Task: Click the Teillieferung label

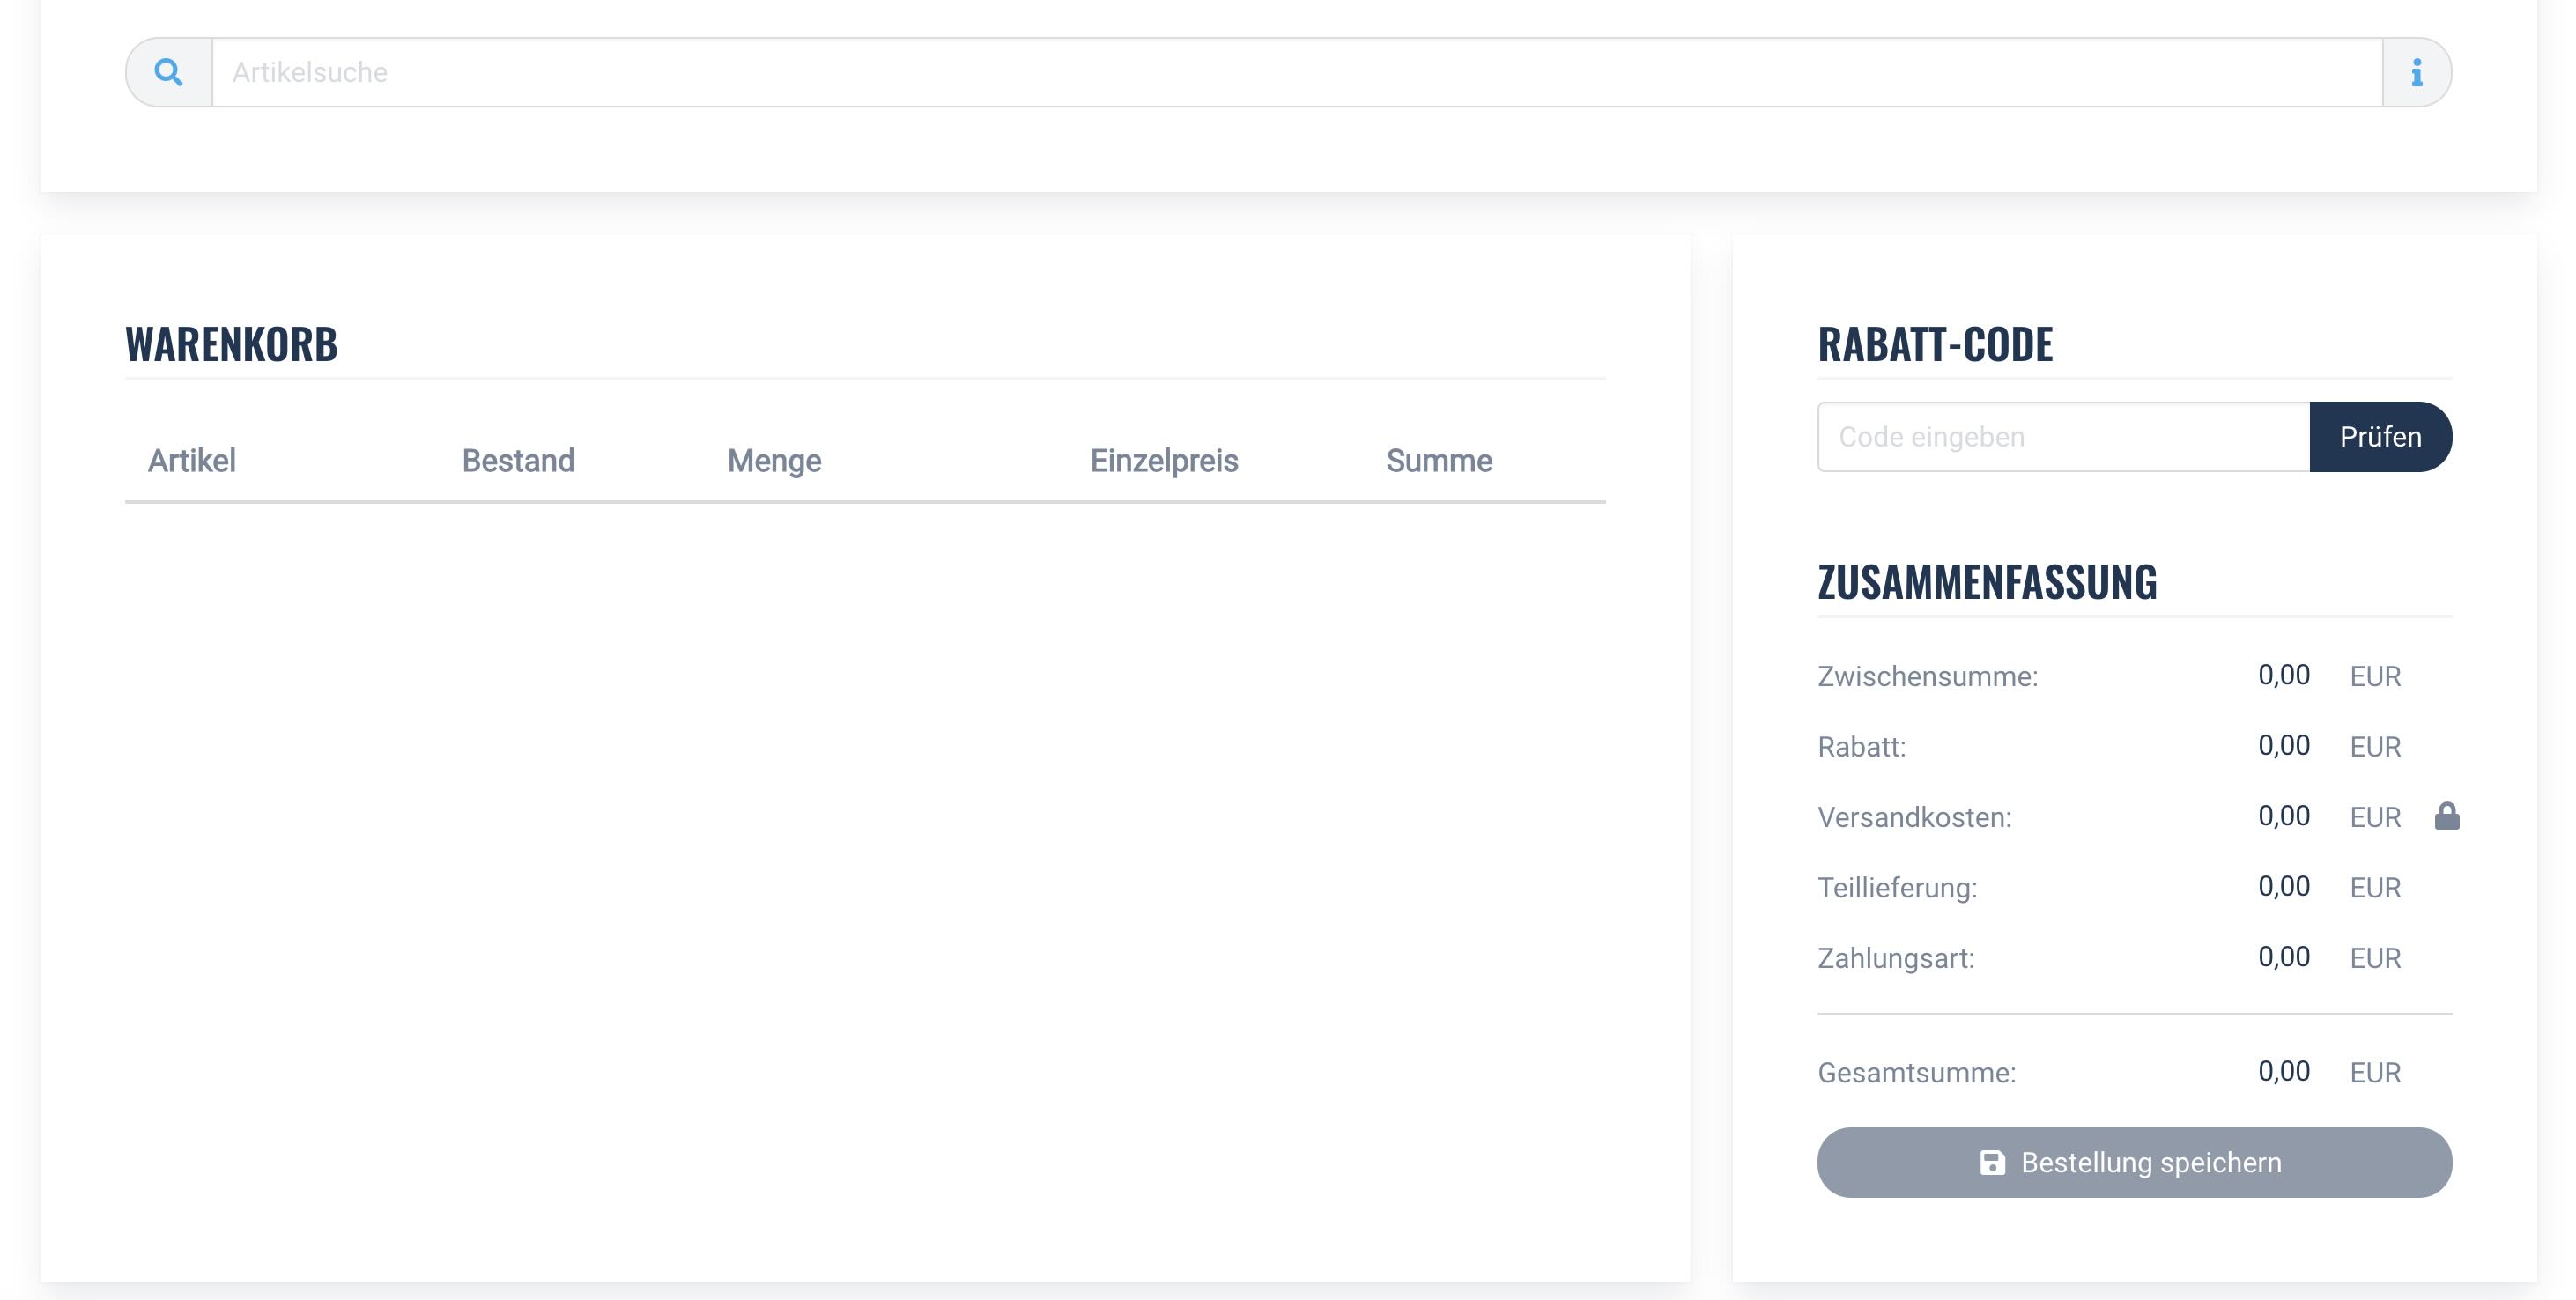Action: click(x=1896, y=887)
